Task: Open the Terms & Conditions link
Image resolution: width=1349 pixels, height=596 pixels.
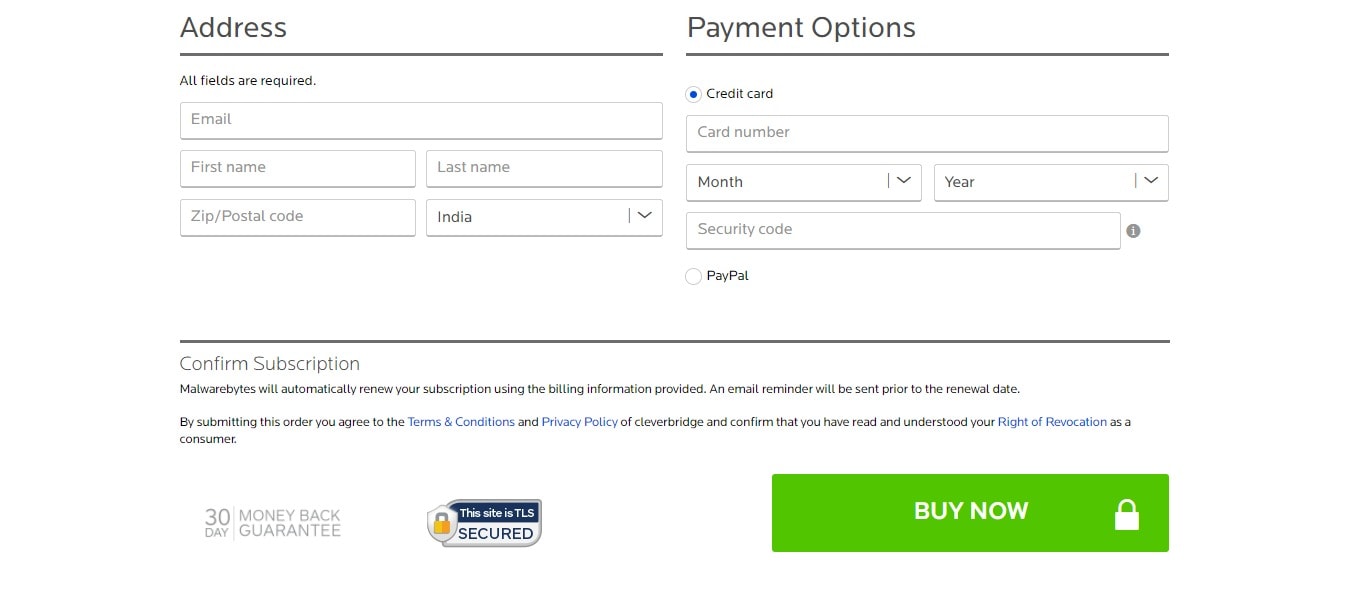Action: (x=461, y=422)
